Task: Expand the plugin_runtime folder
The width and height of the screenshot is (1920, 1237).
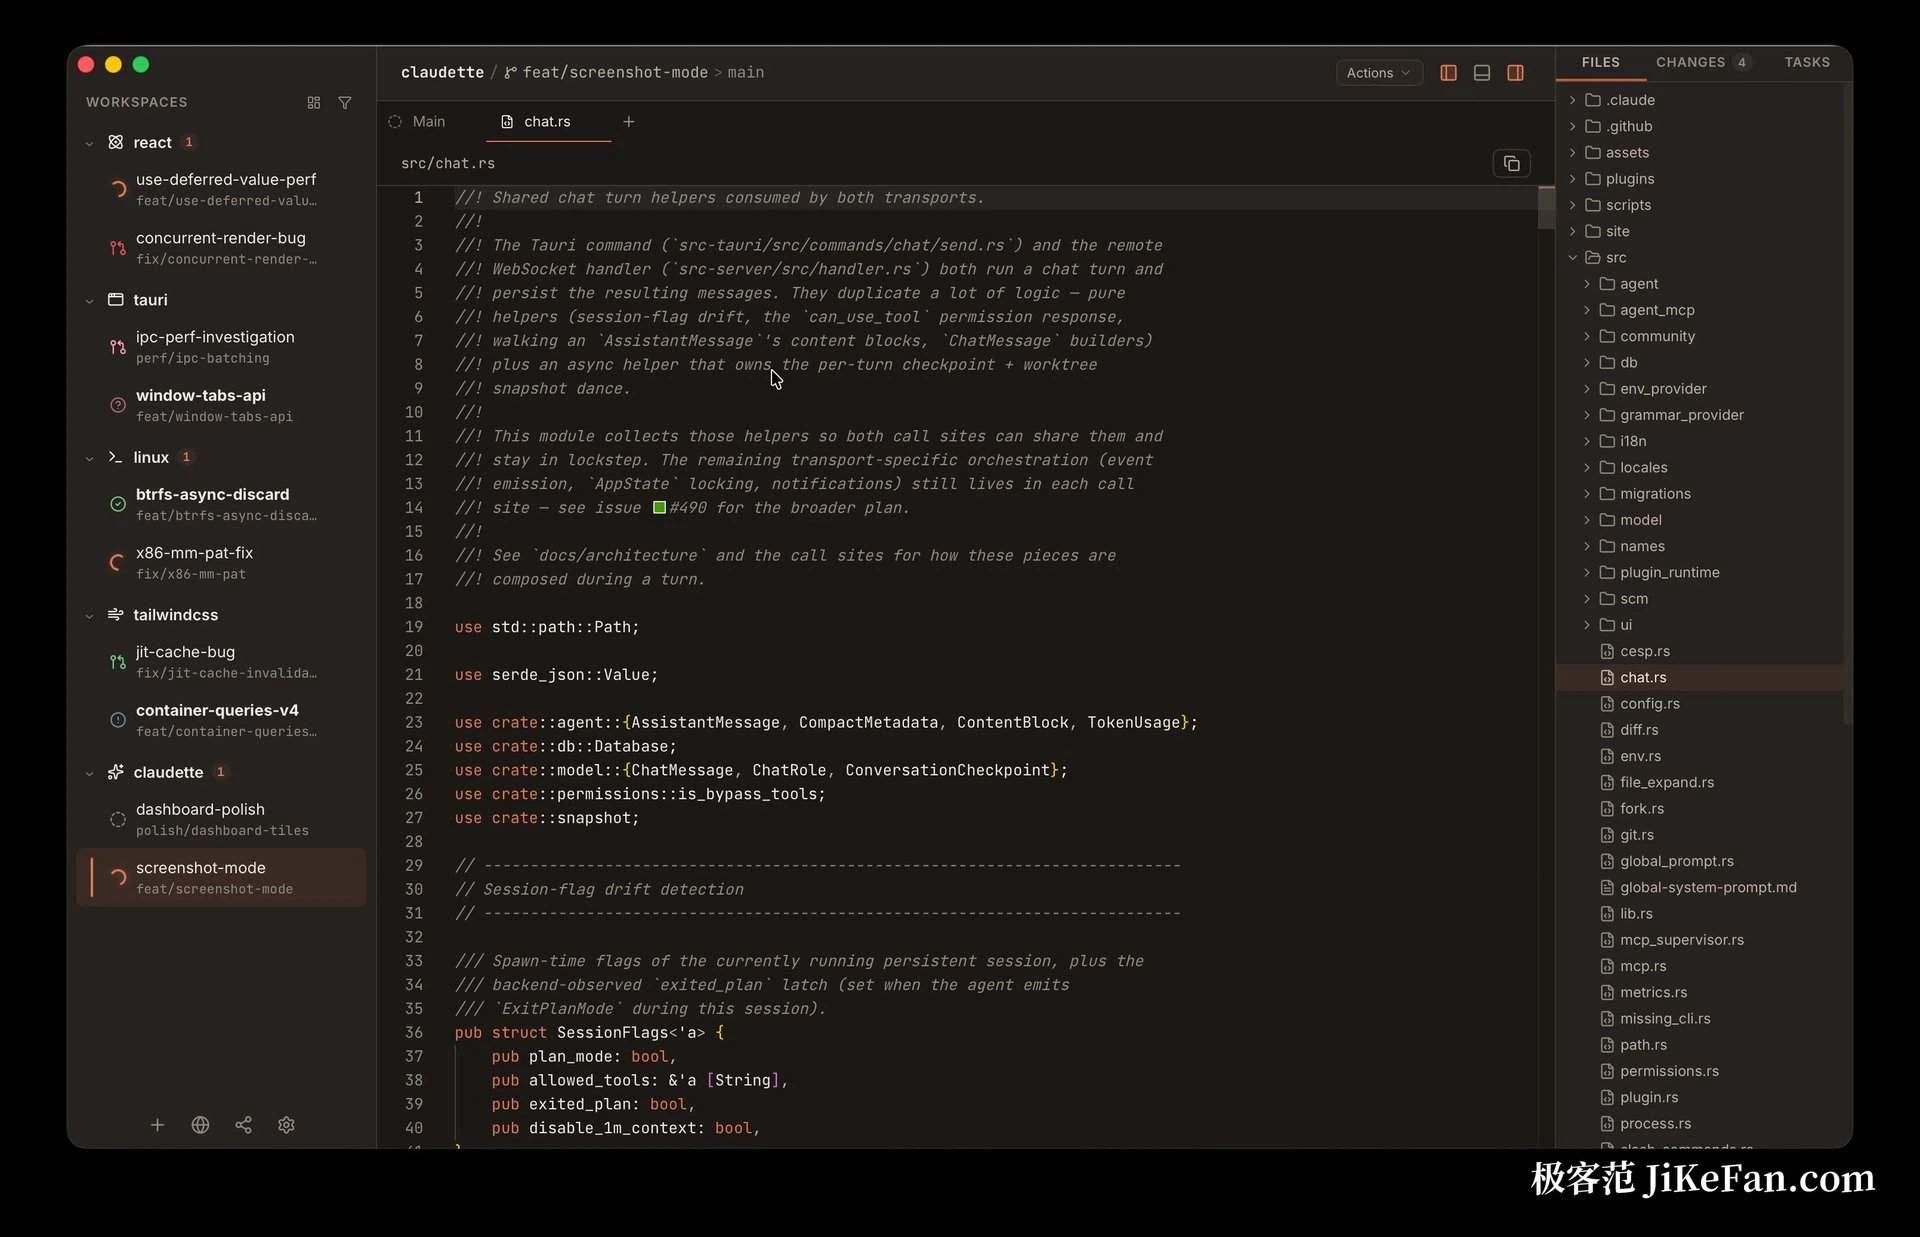Action: point(1587,572)
